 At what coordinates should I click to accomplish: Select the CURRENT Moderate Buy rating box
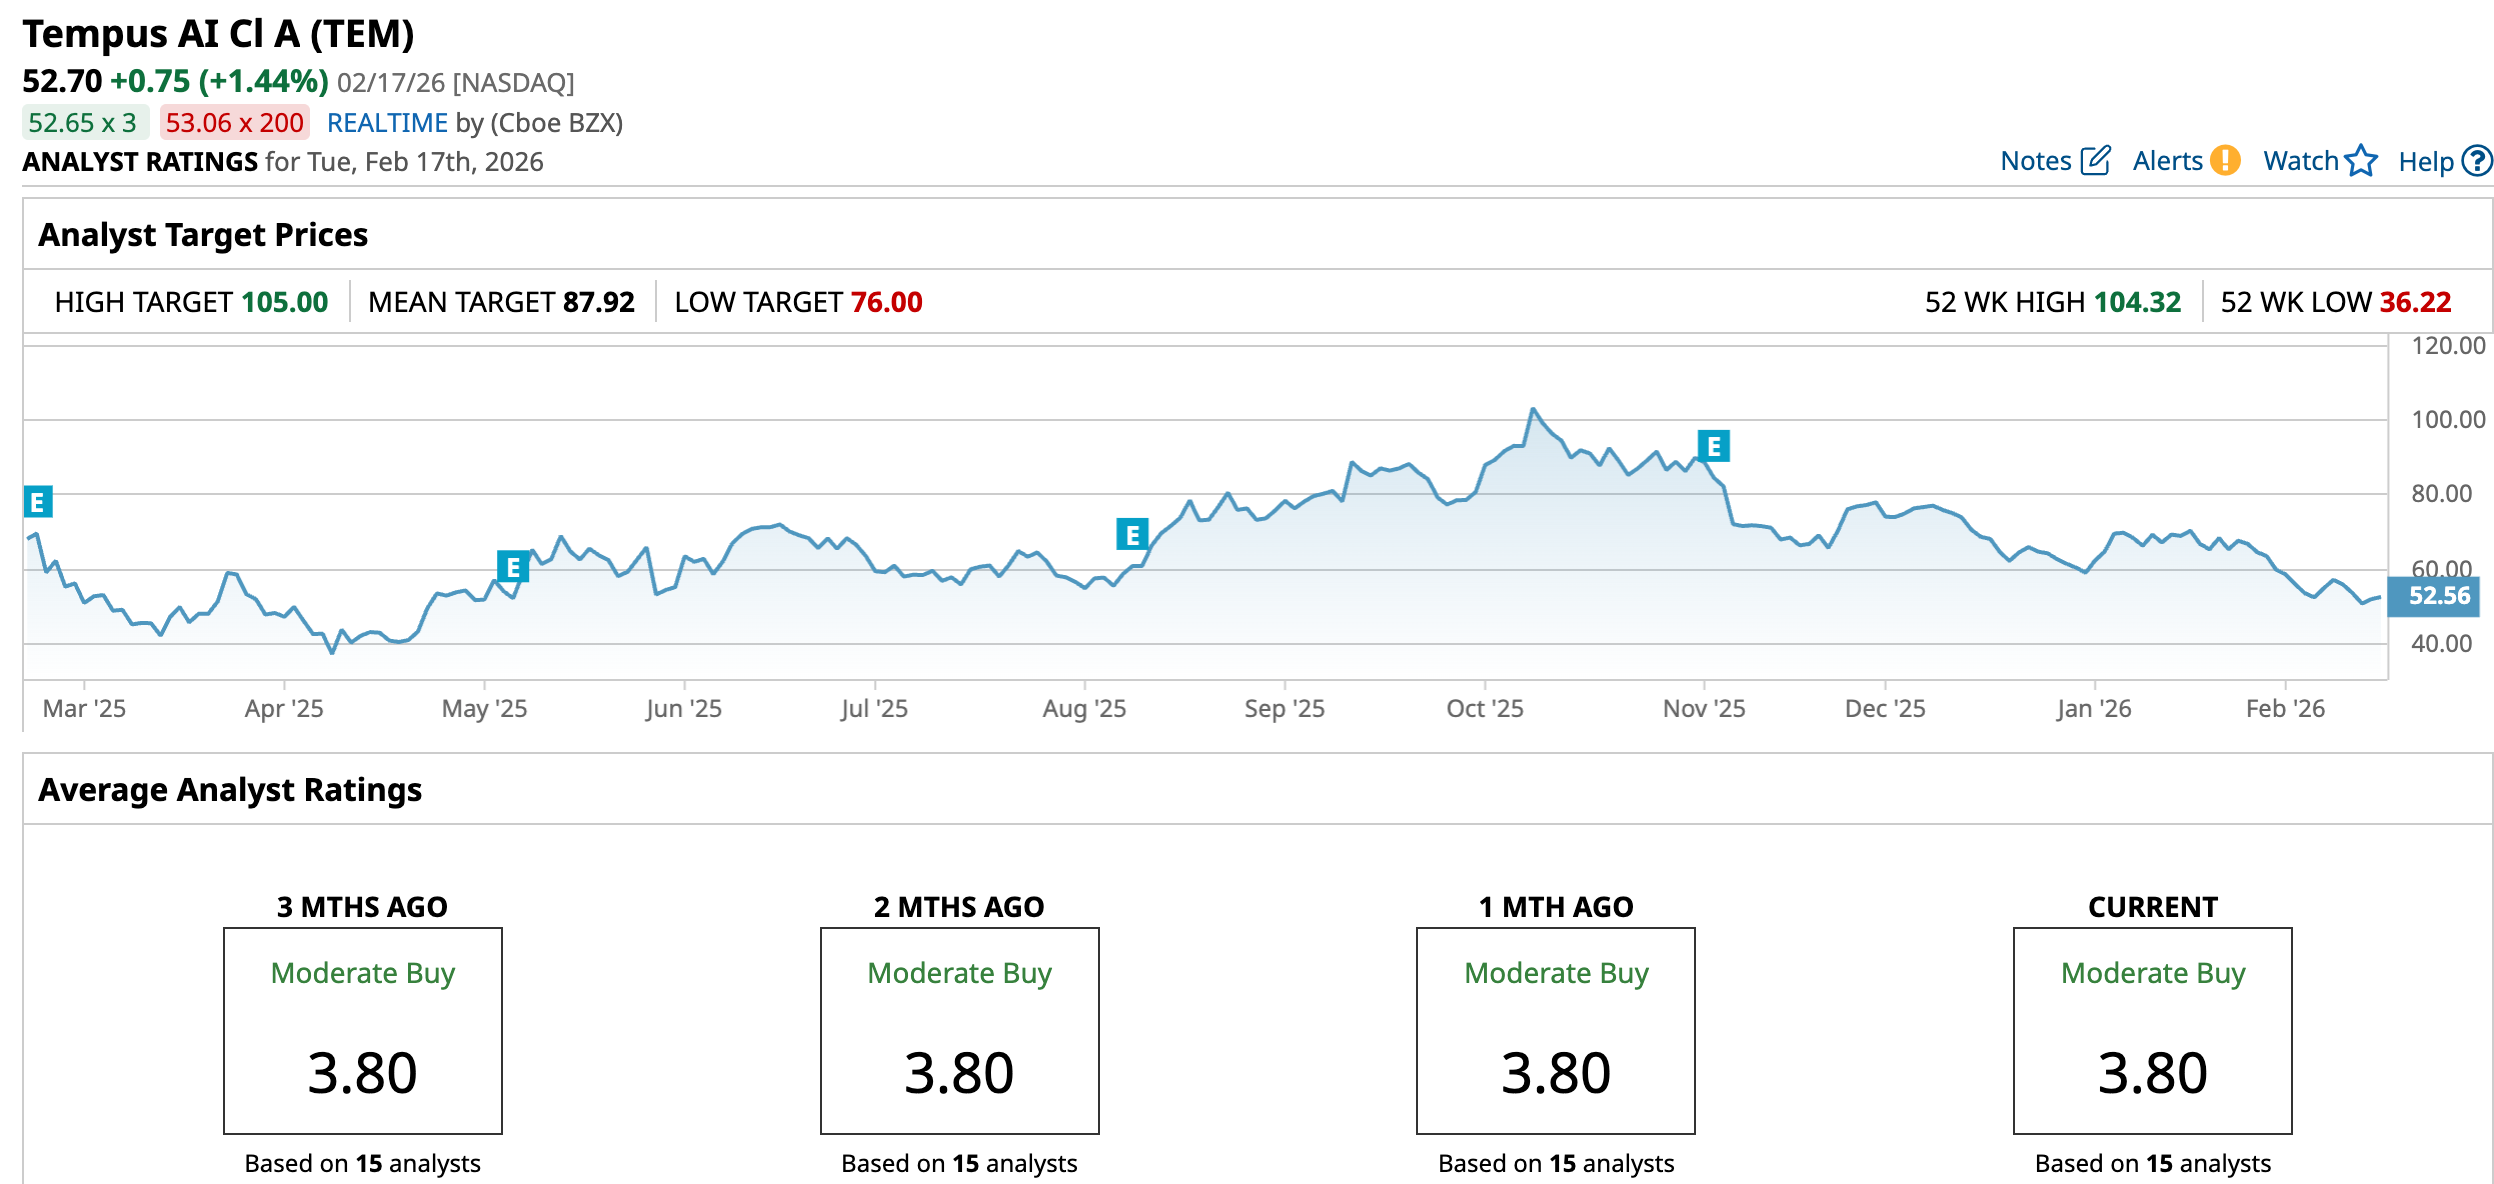coord(2152,1031)
